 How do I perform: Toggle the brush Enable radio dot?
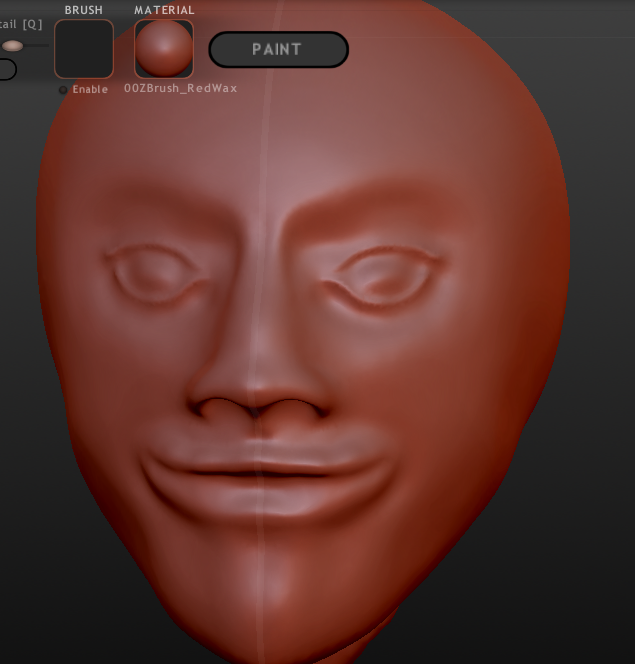point(63,90)
